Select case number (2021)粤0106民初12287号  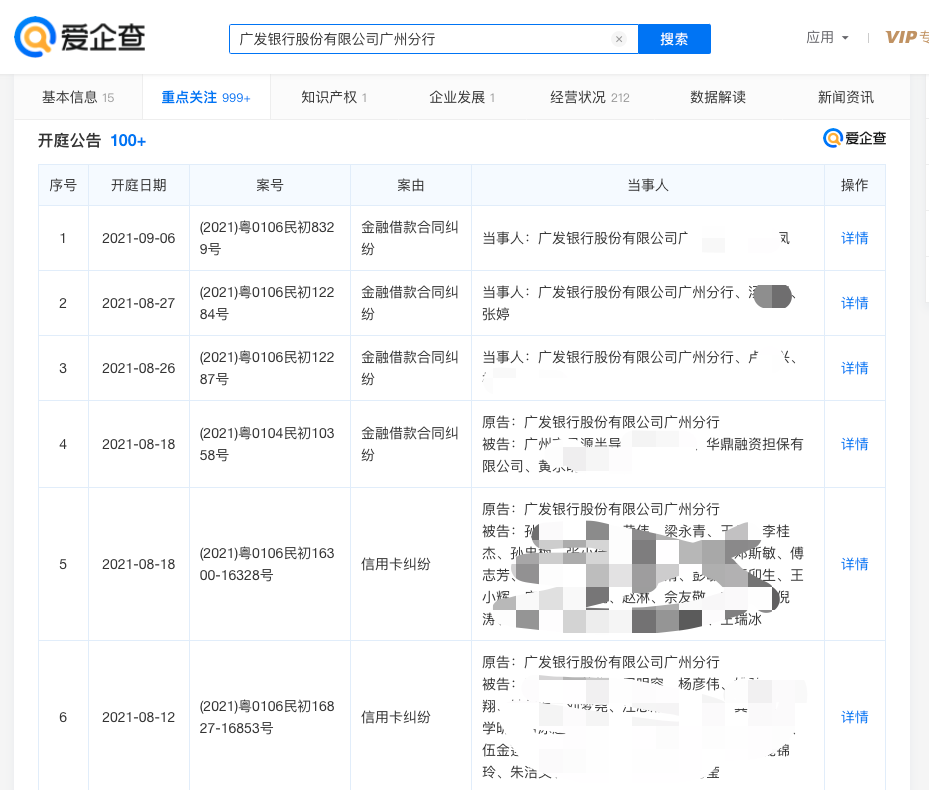(x=267, y=369)
